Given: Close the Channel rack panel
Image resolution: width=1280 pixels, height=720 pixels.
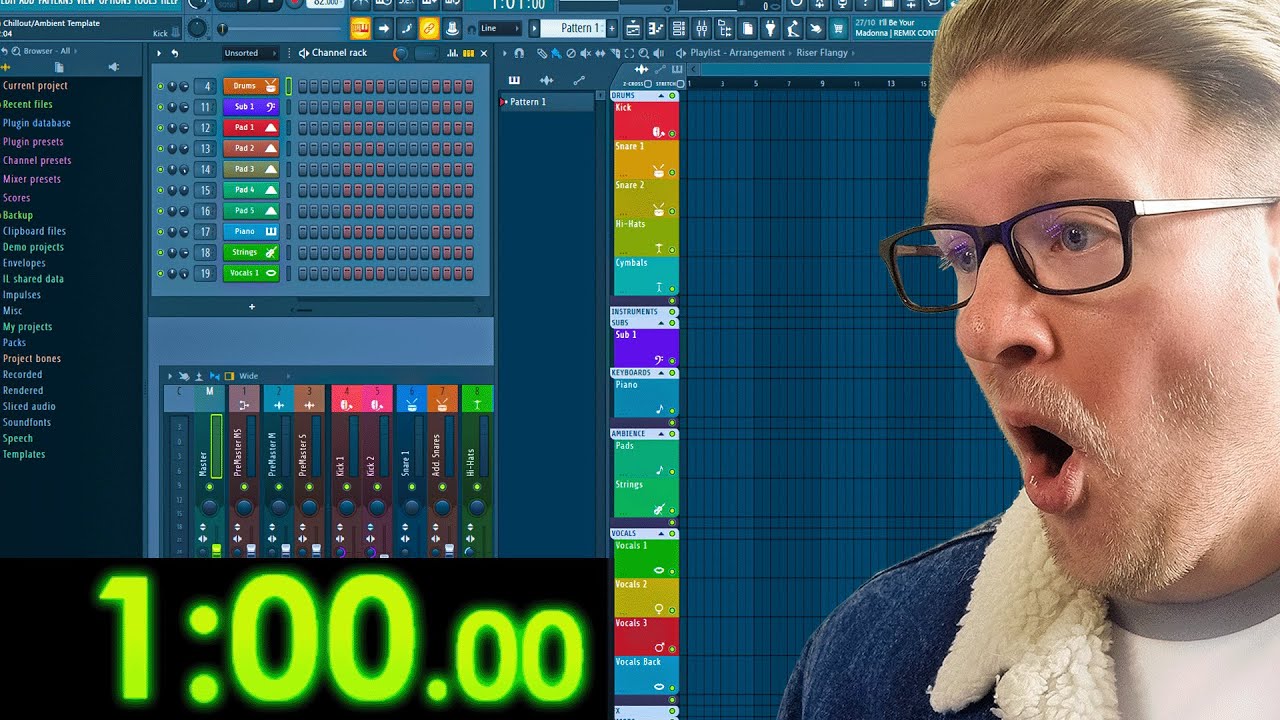Looking at the screenshot, I should click(485, 53).
